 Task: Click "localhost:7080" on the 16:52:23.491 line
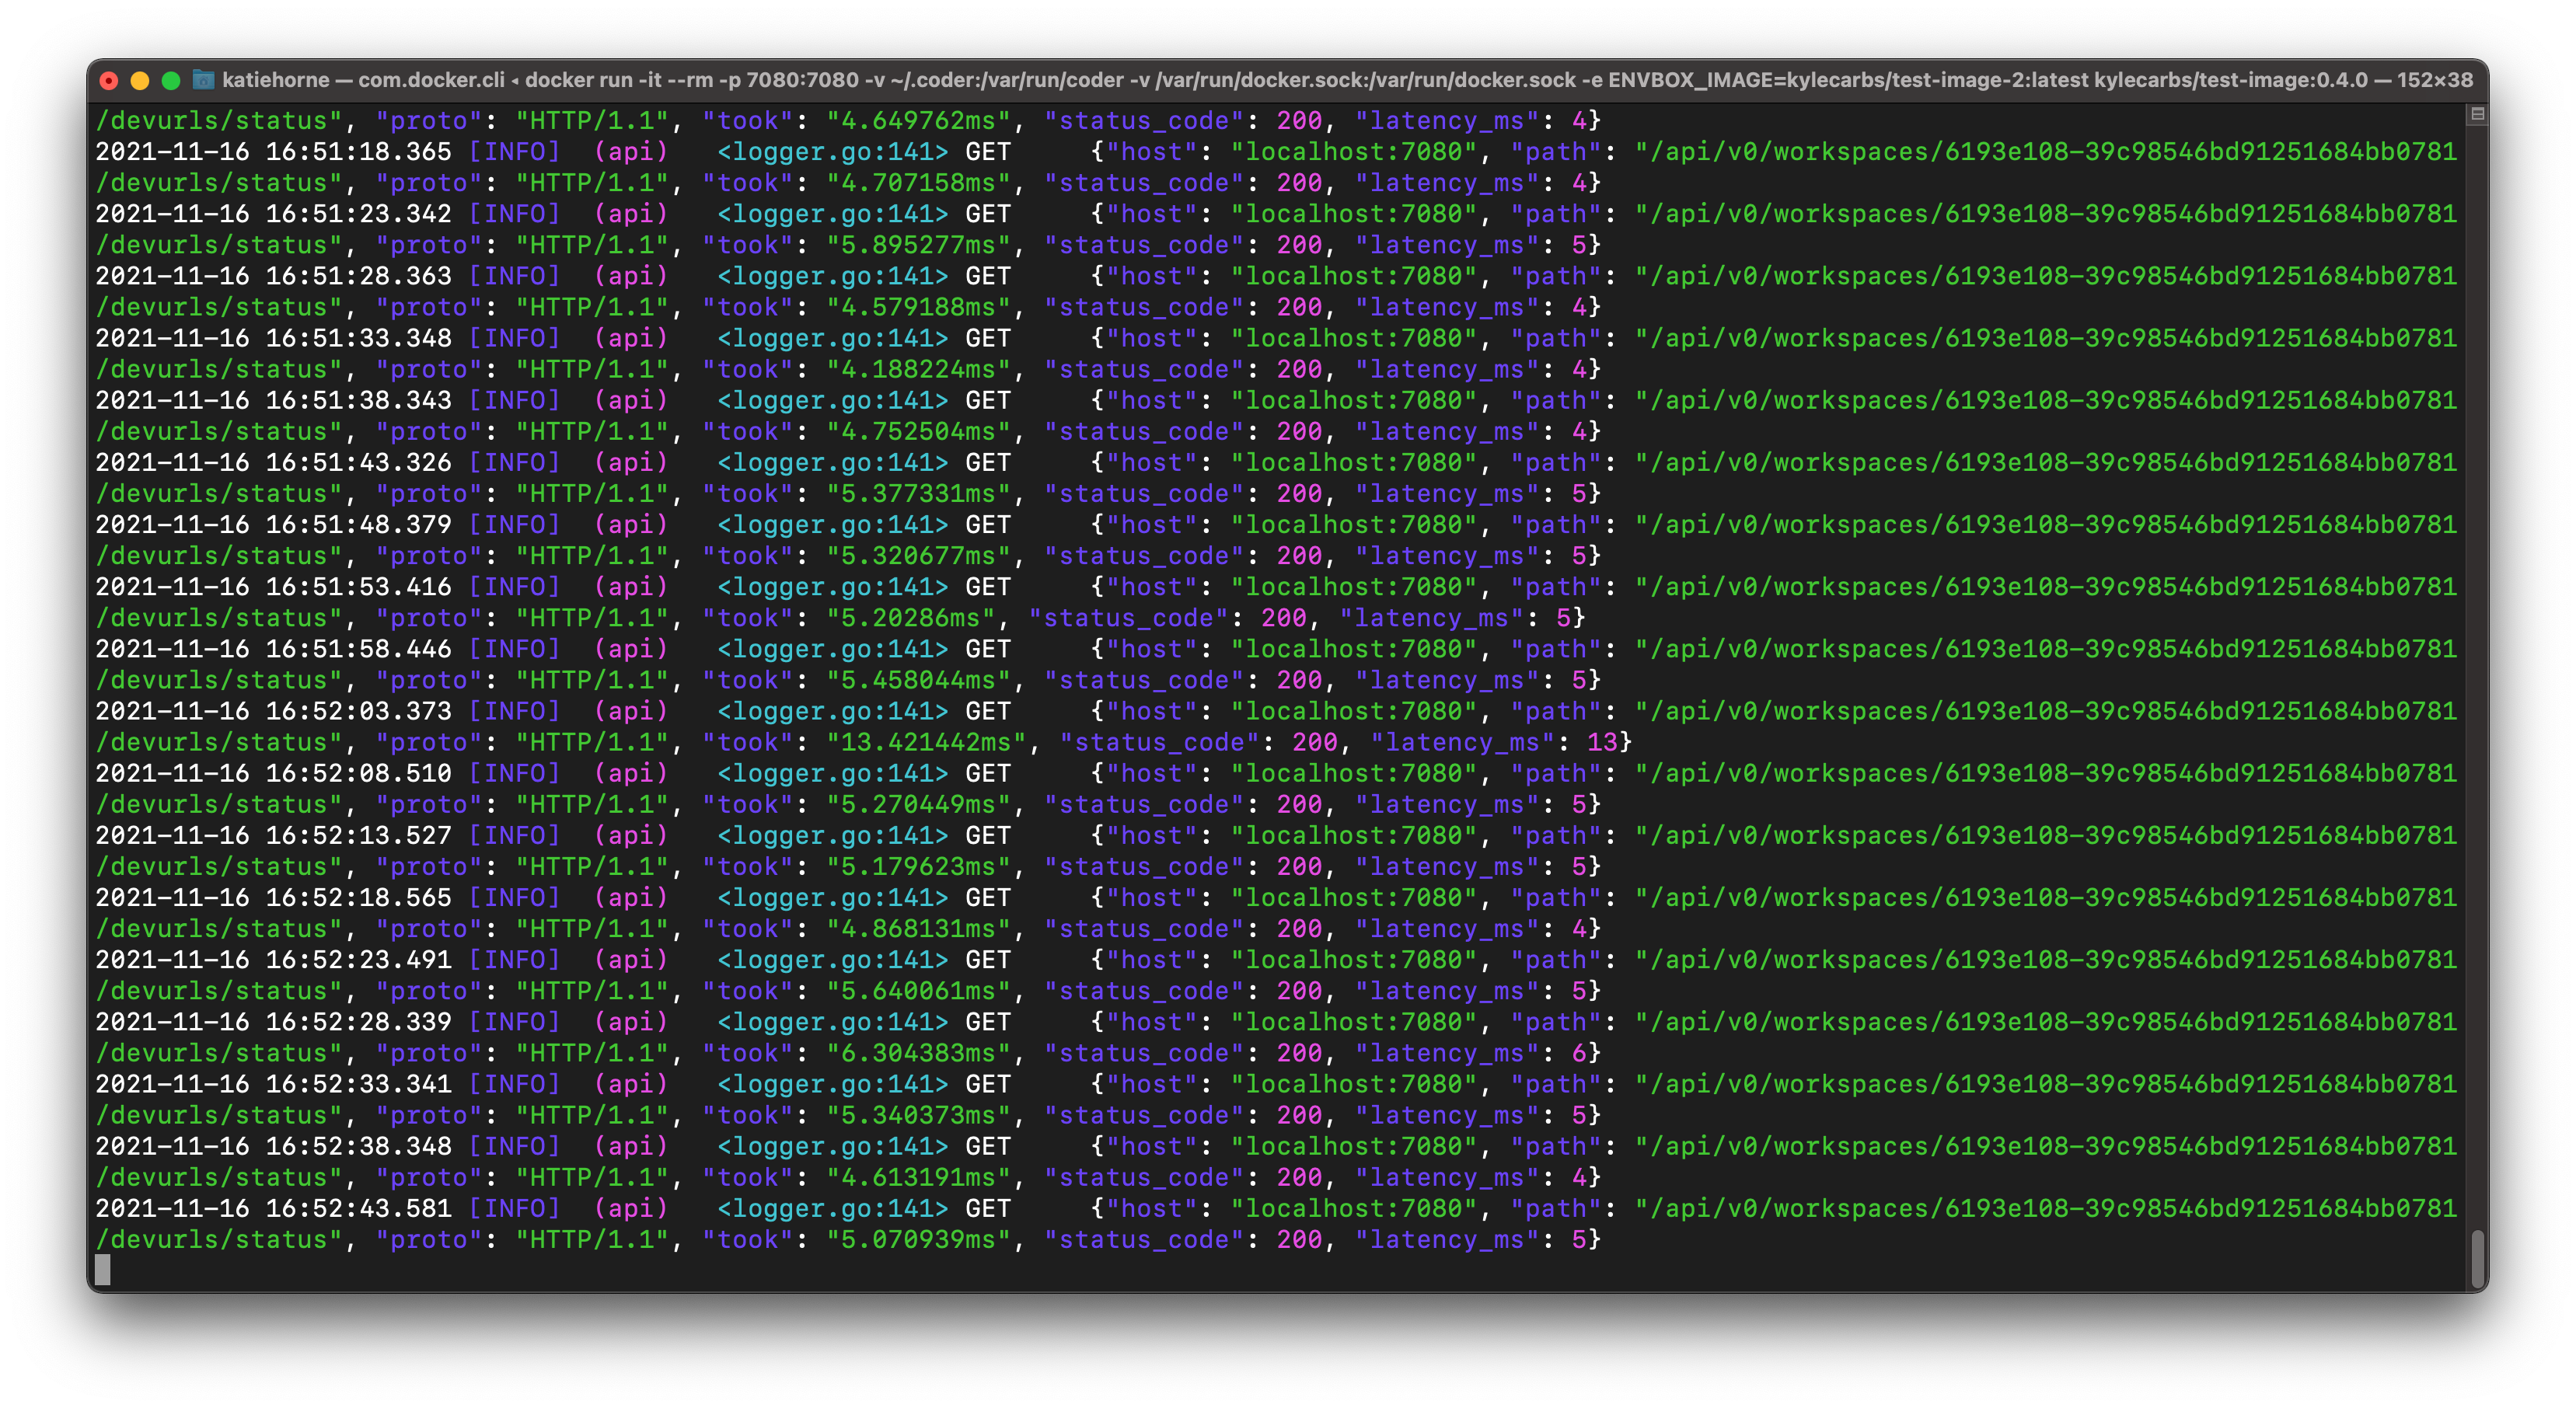point(1353,960)
